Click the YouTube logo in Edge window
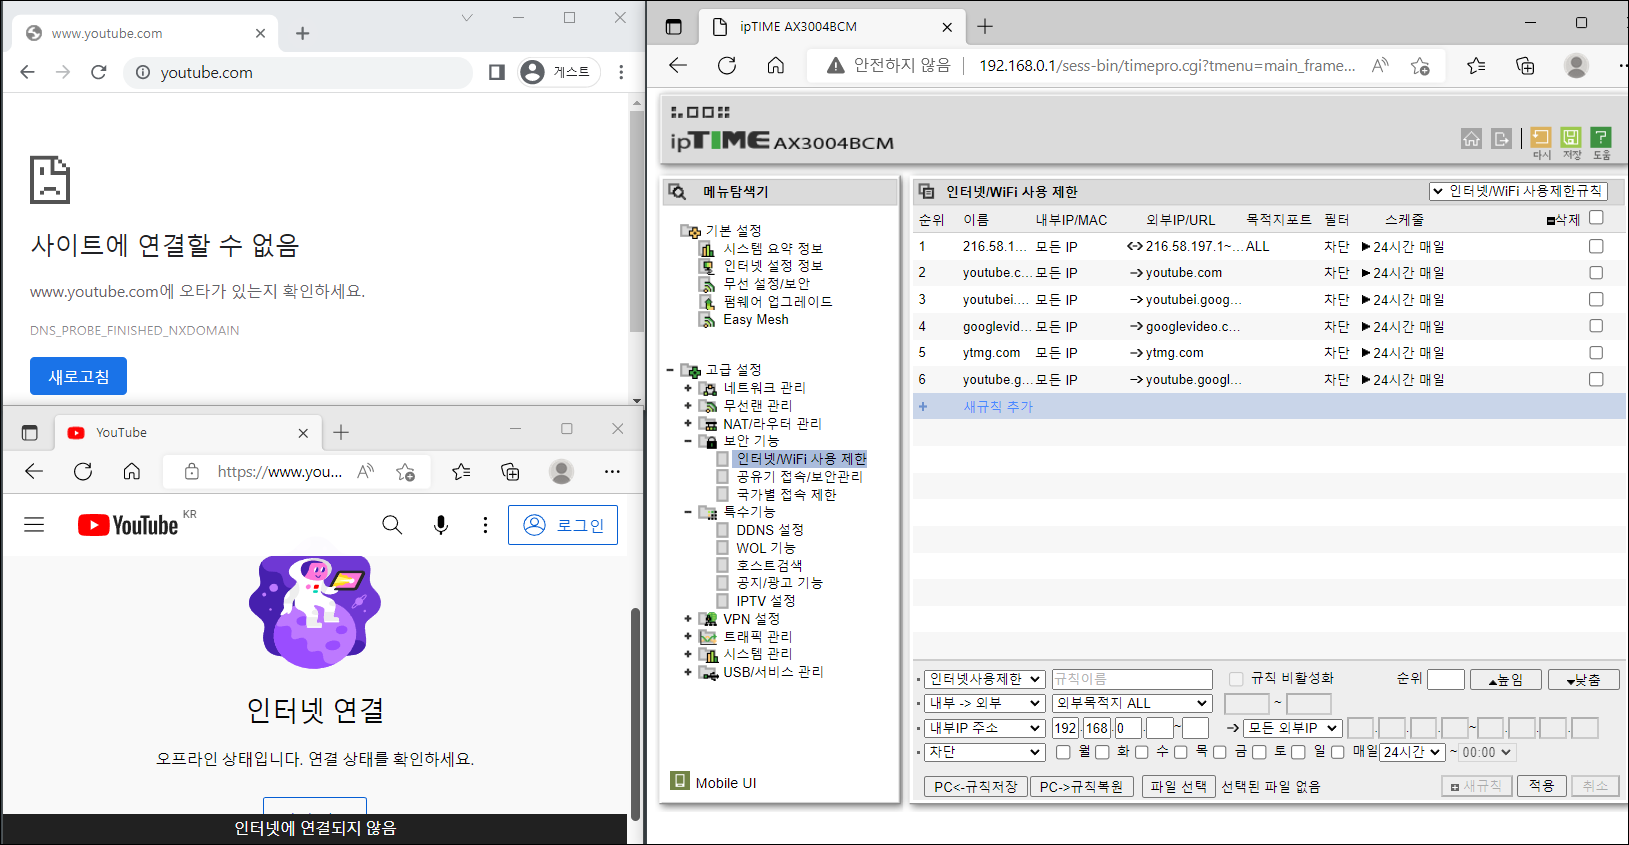 point(128,525)
